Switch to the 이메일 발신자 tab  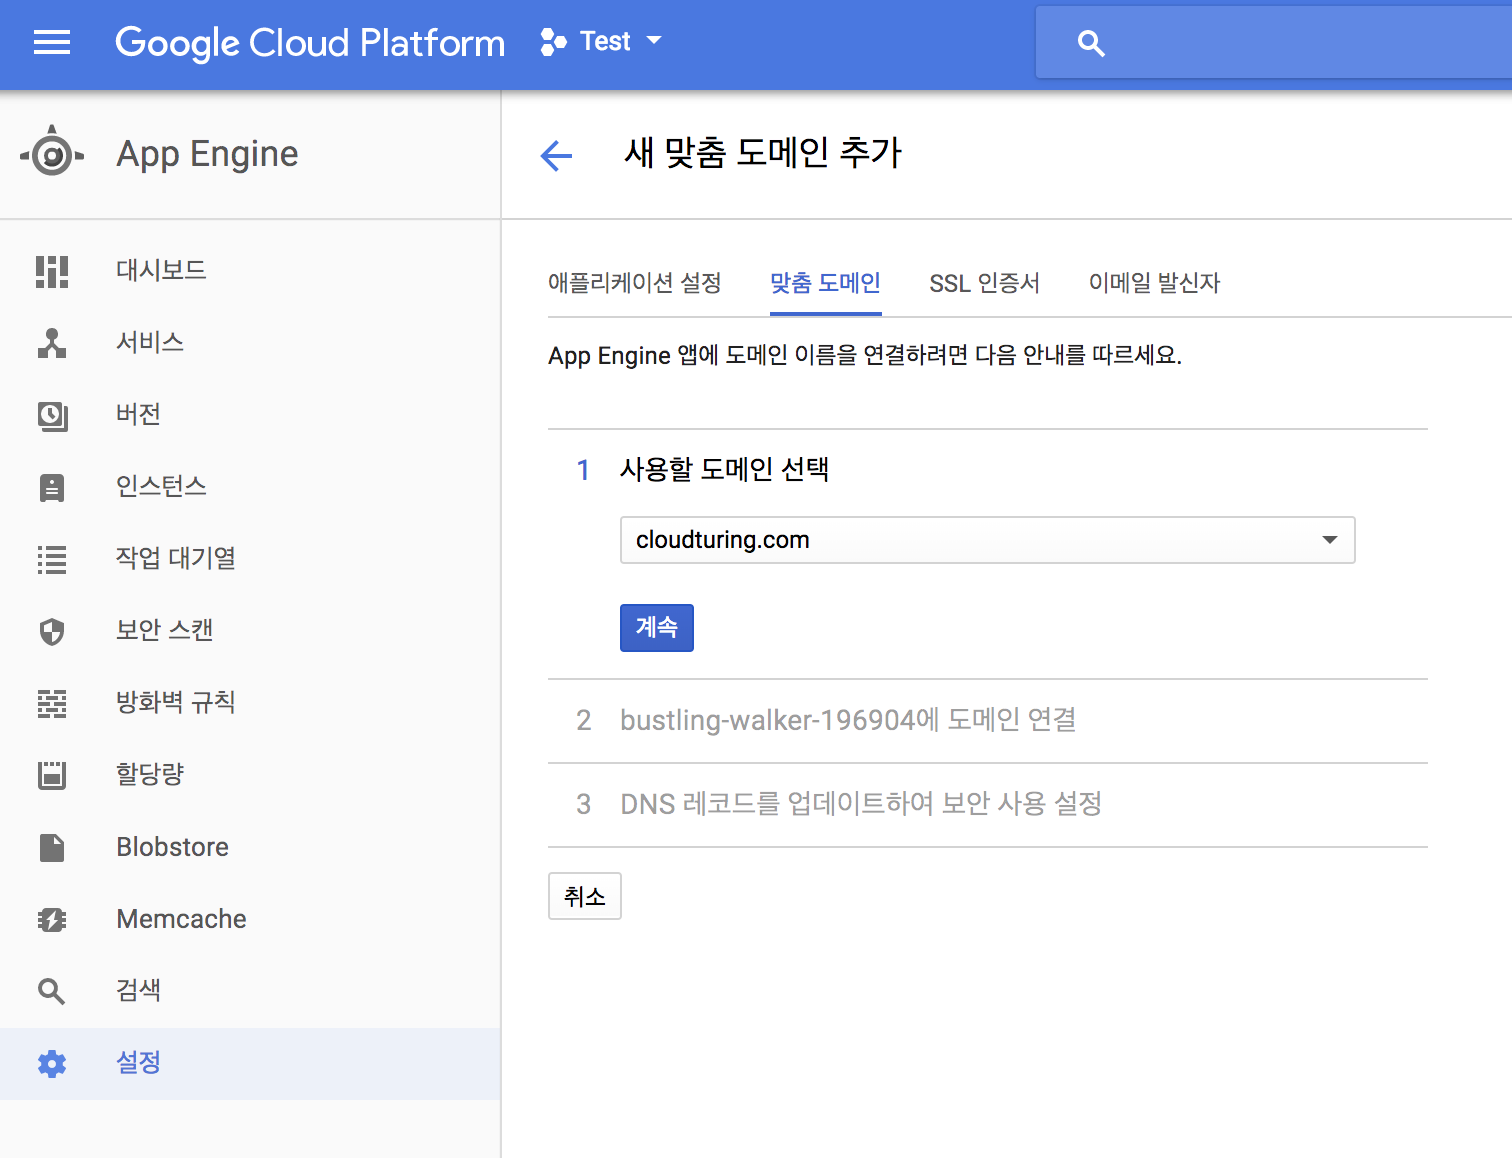pos(1154,283)
